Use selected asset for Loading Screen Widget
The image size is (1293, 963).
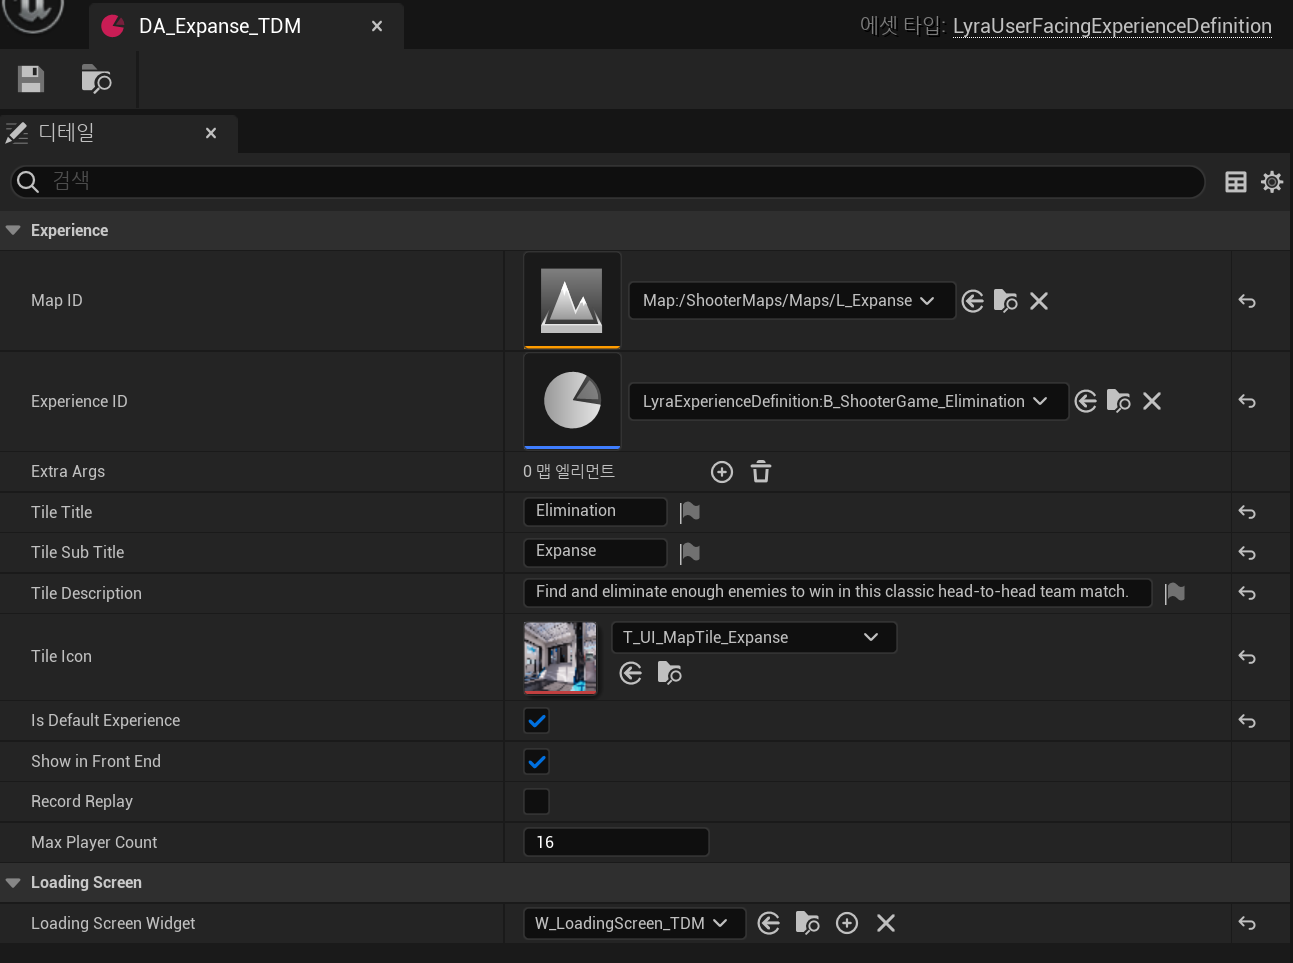(769, 923)
